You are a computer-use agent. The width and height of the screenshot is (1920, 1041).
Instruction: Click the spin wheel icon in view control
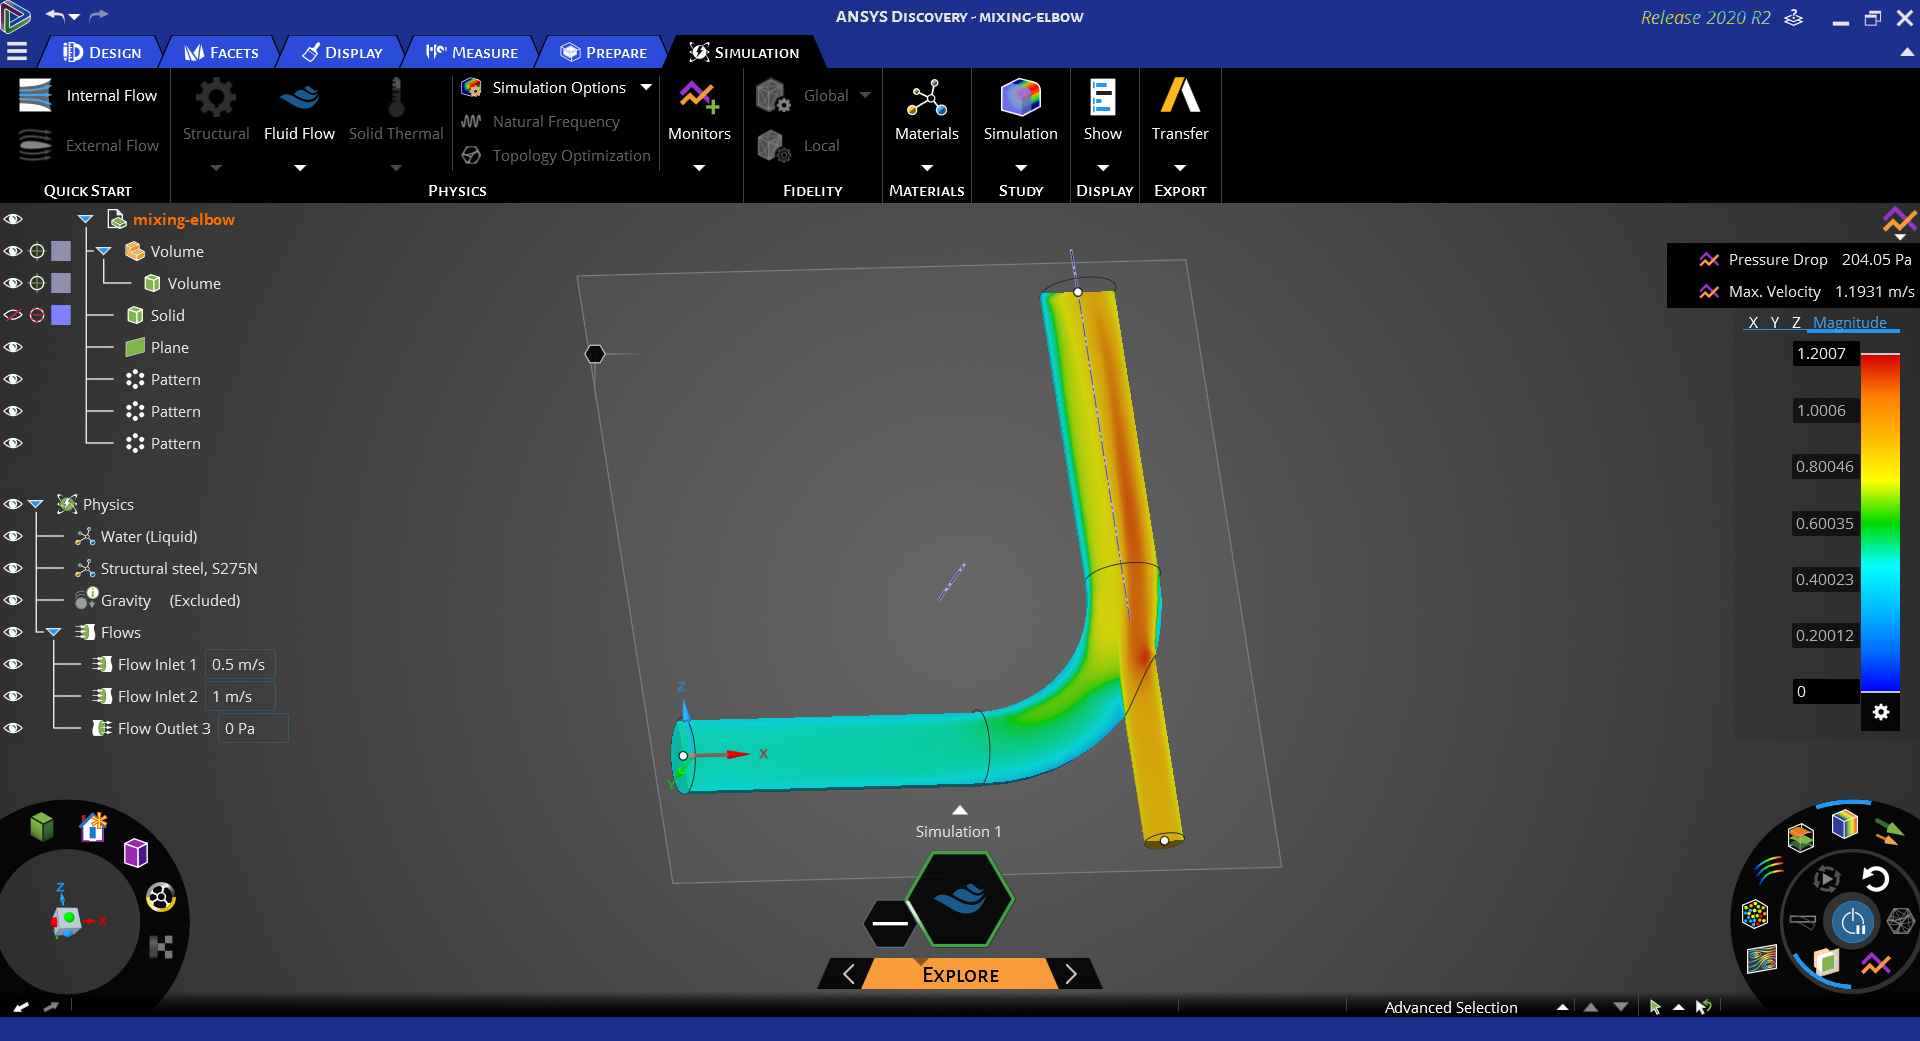point(161,897)
